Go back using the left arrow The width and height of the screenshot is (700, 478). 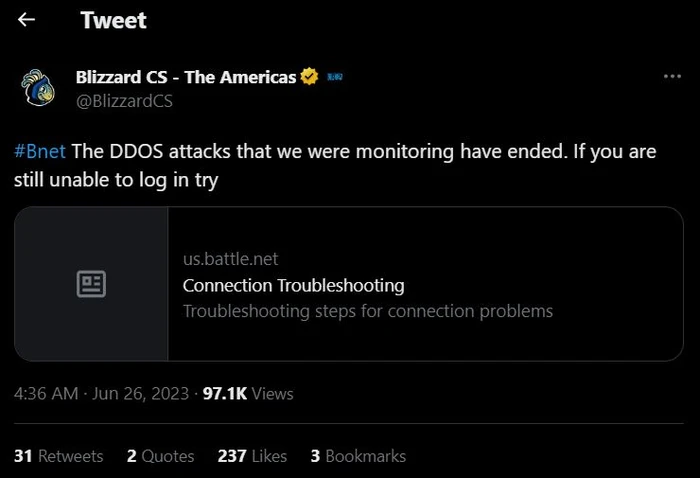pos(27,20)
